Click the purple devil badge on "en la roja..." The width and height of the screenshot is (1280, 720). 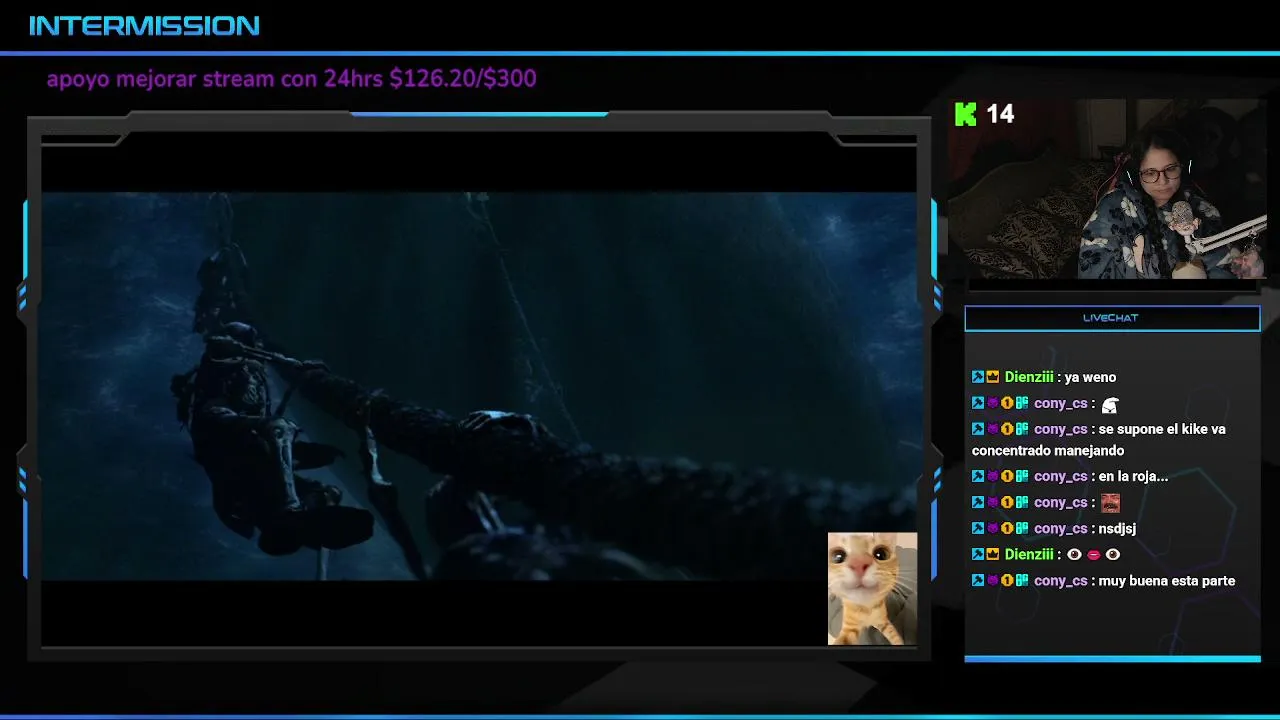pos(993,476)
